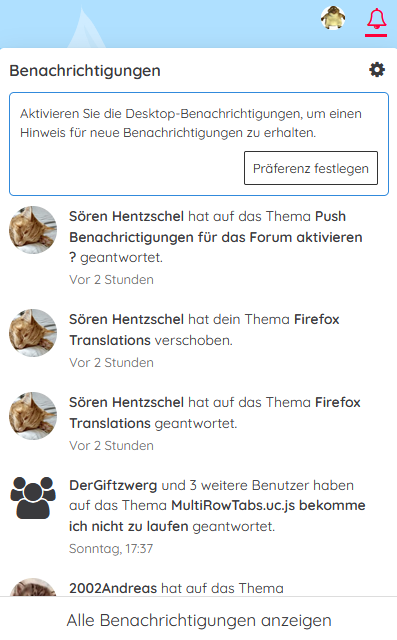Open the user profile avatar menu
This screenshot has width=397, height=640.
(333, 18)
